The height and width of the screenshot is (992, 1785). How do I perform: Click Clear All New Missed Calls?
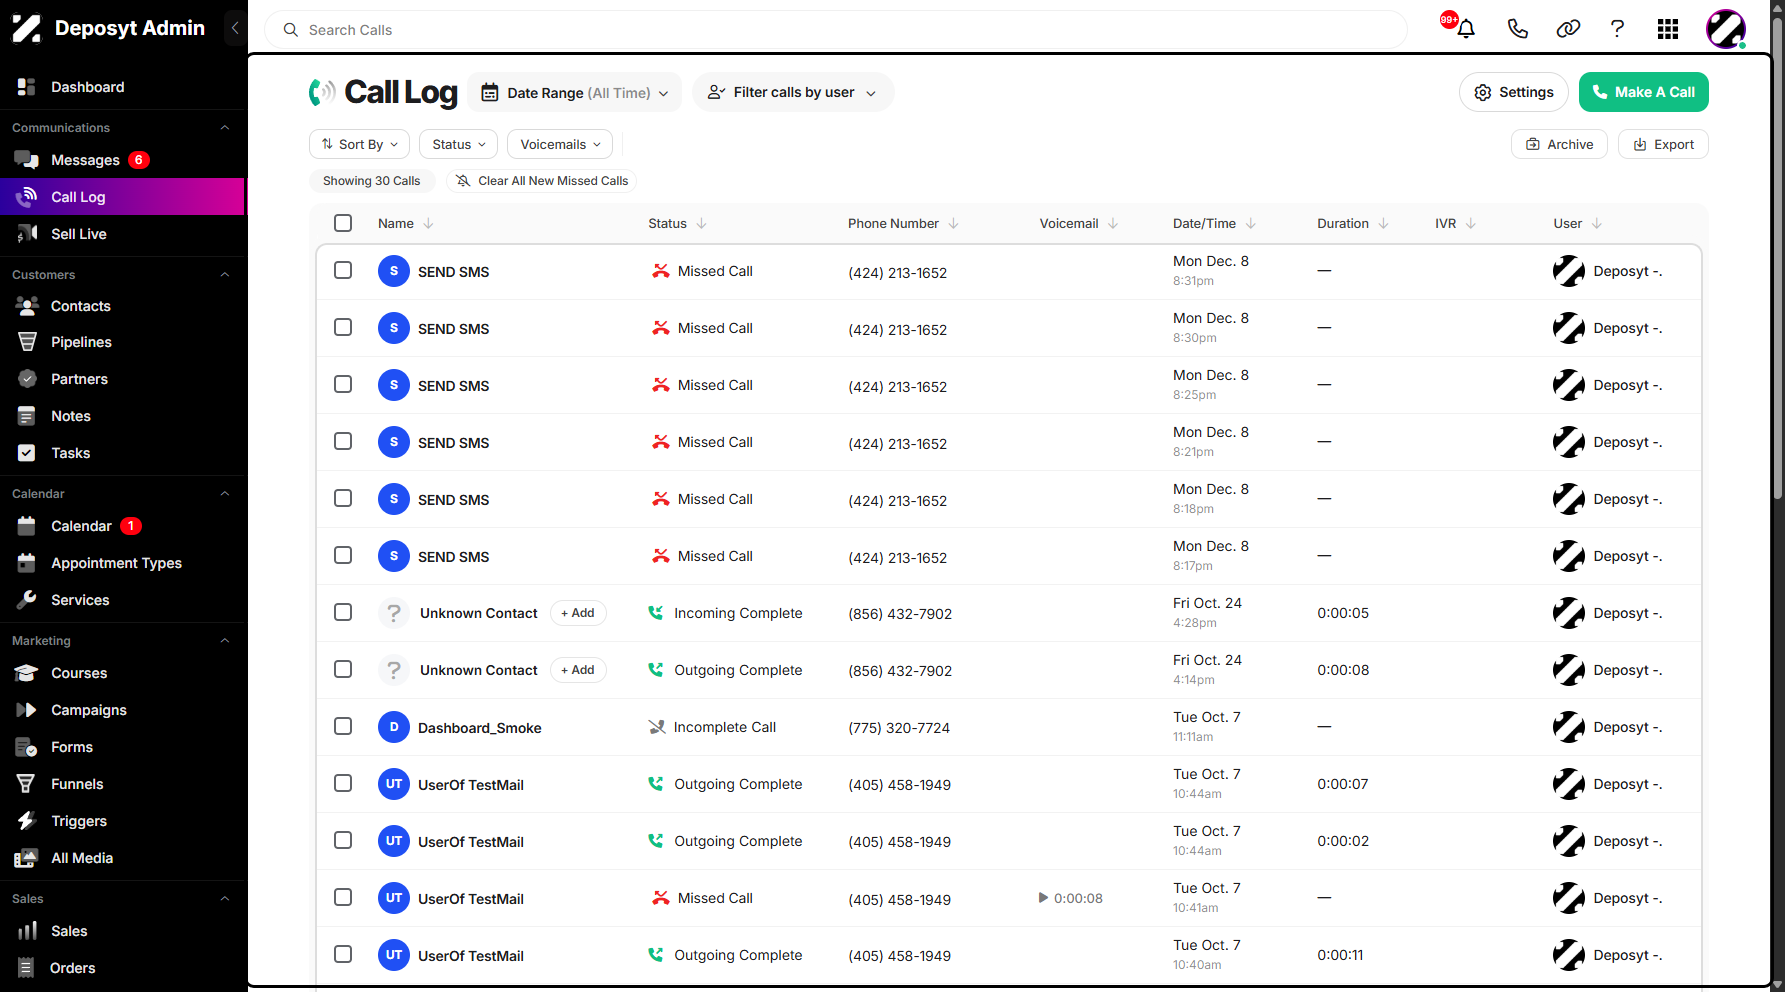(x=542, y=181)
